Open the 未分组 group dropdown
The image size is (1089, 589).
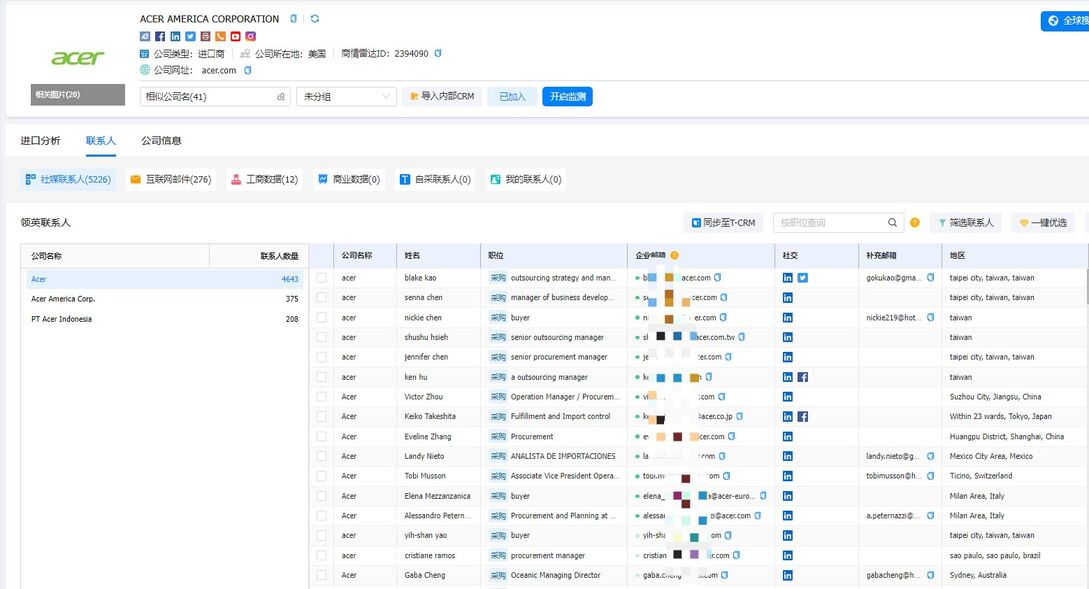tap(347, 97)
